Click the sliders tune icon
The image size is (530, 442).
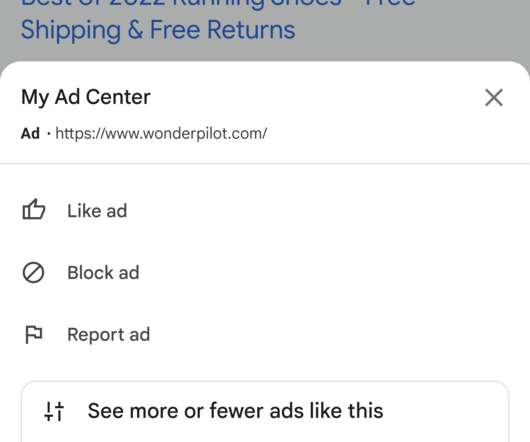point(54,411)
